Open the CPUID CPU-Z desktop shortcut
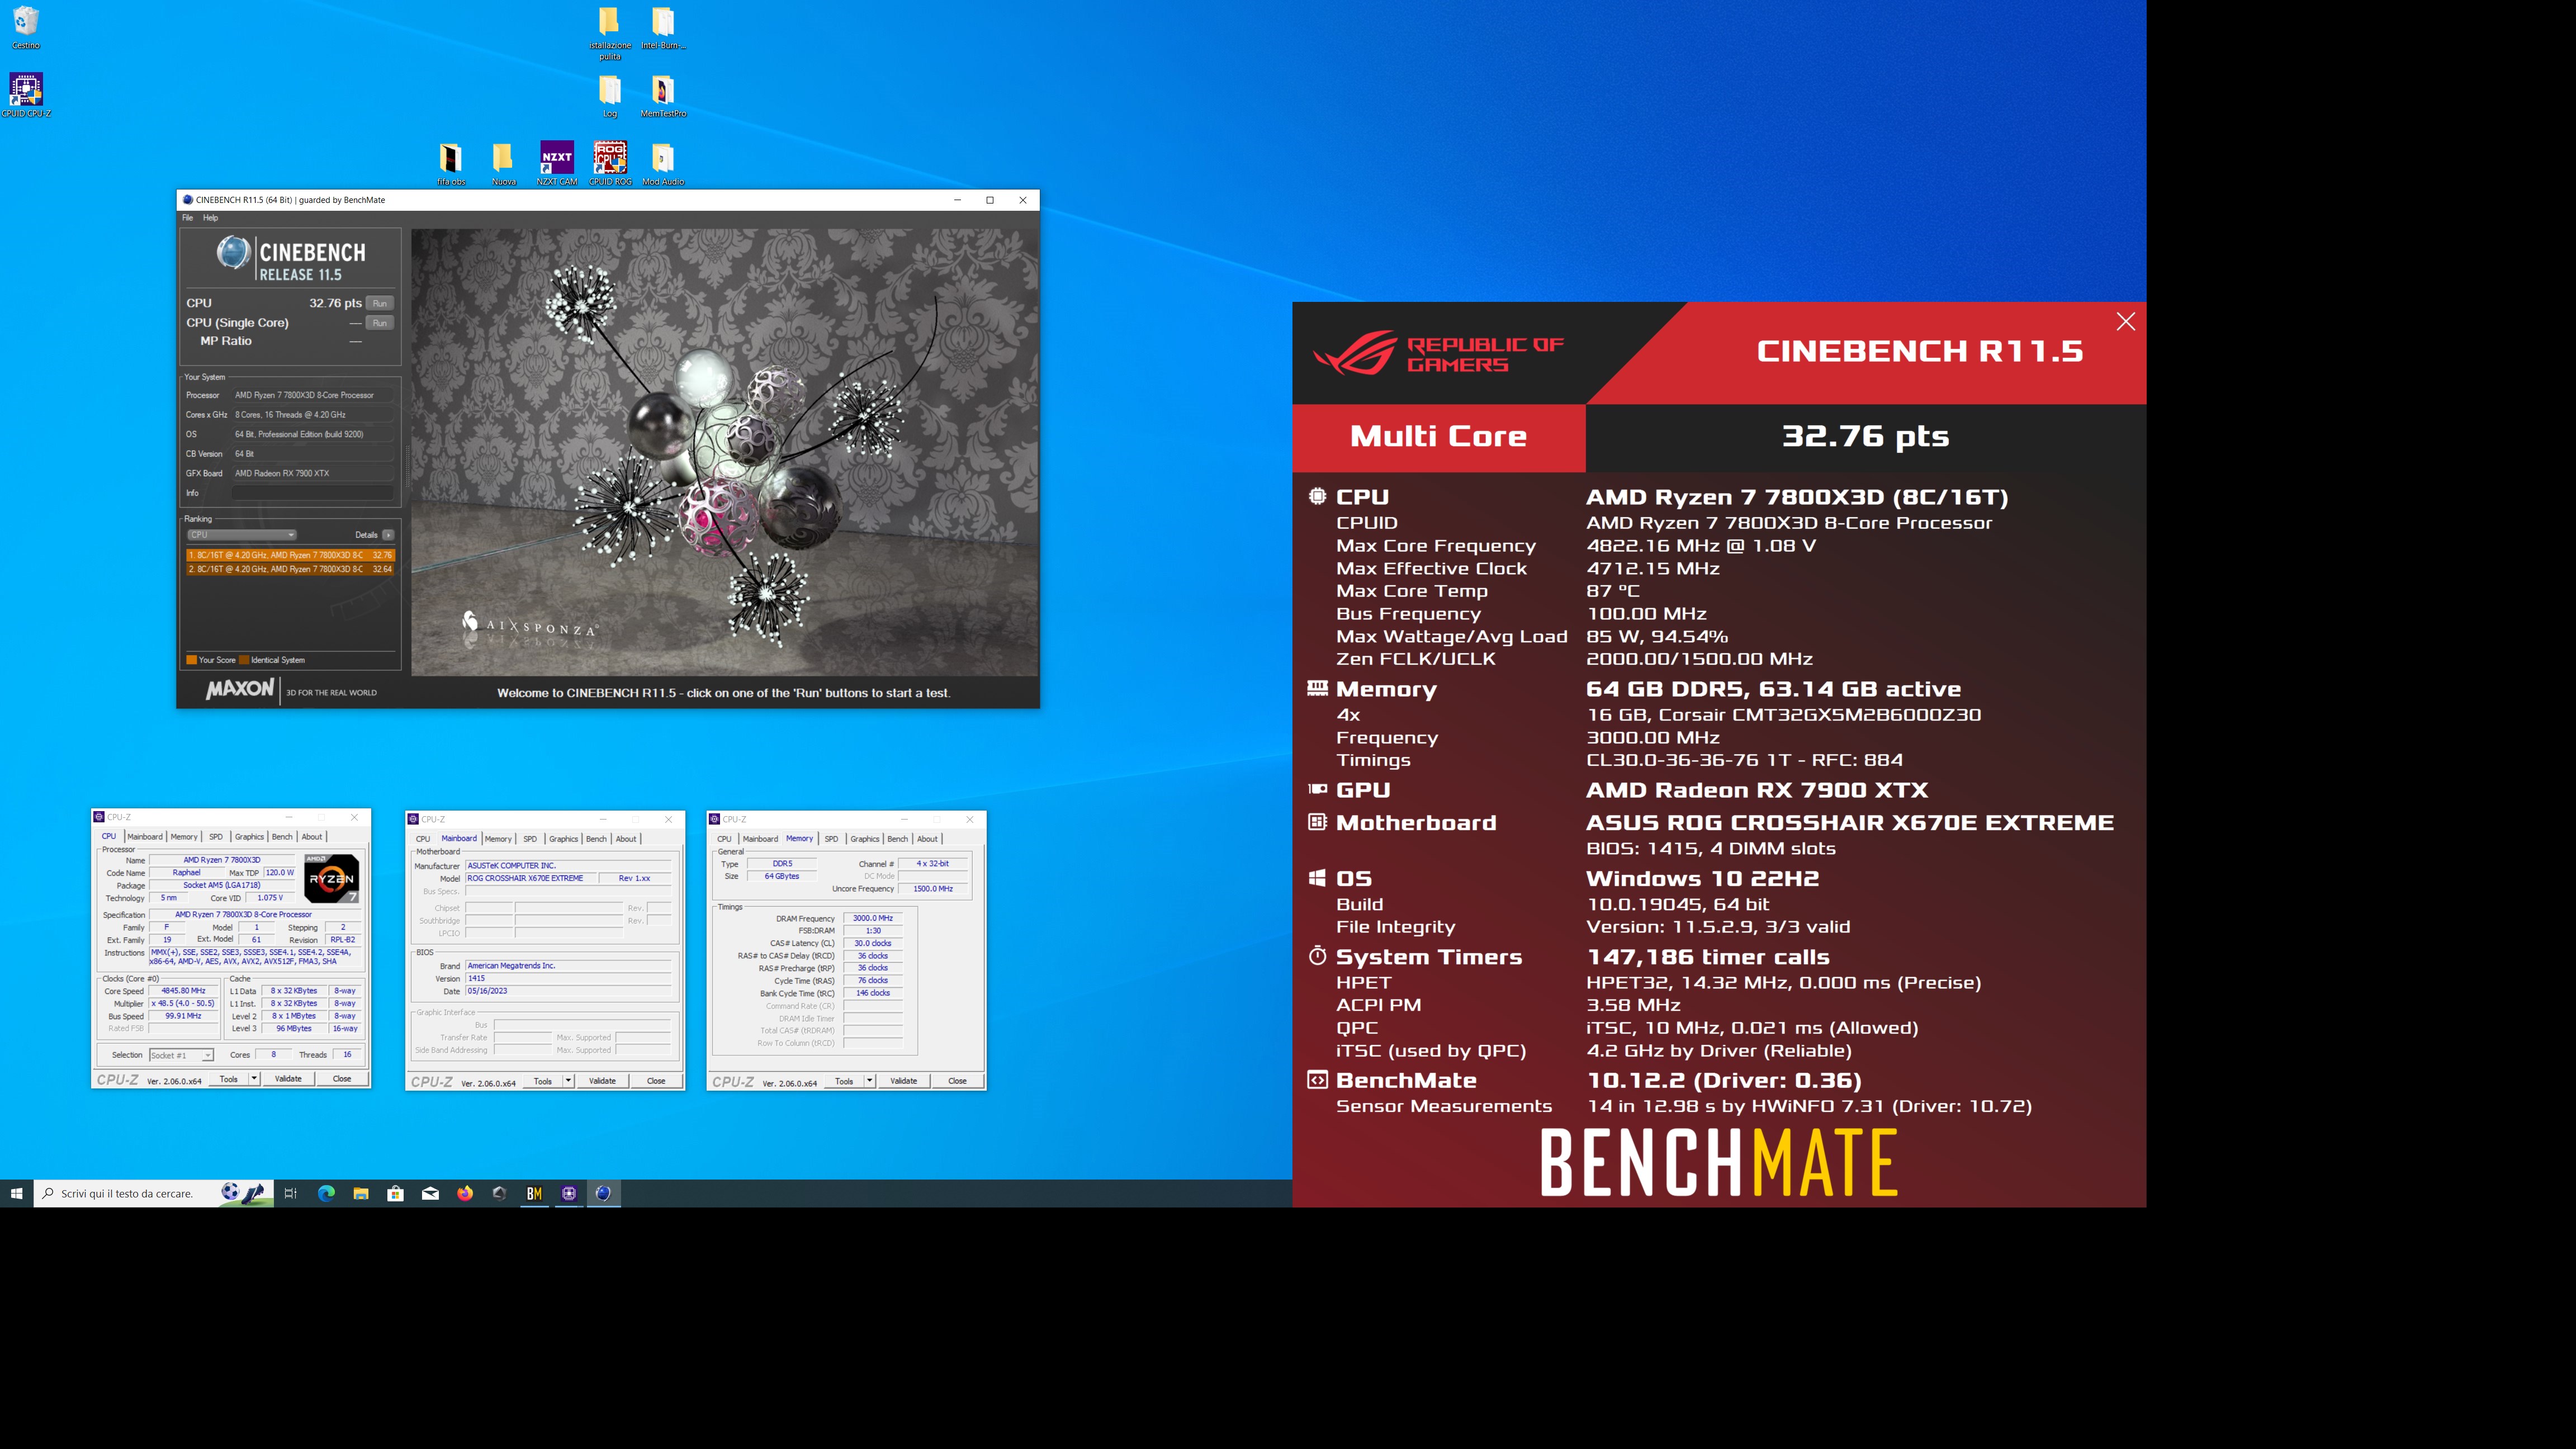 click(x=26, y=95)
